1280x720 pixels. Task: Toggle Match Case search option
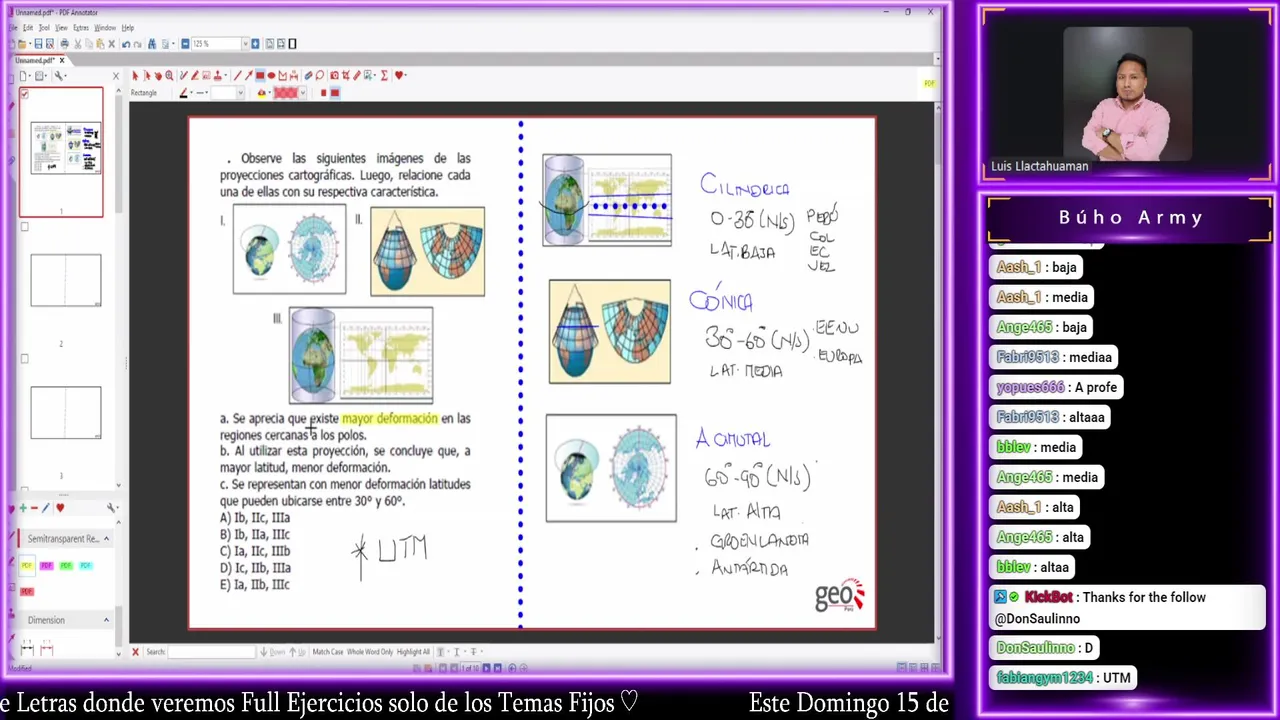[328, 652]
